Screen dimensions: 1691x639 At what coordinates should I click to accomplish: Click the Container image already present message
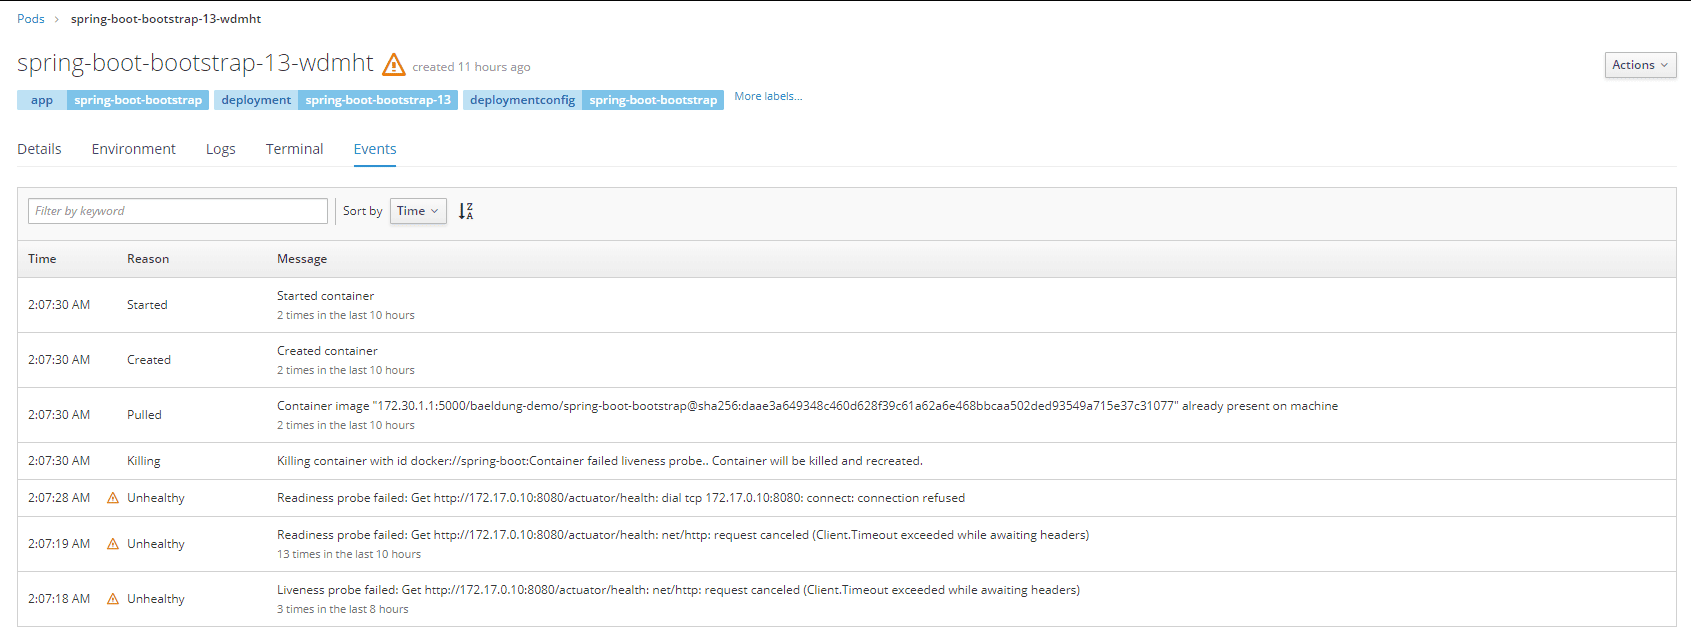click(x=807, y=406)
